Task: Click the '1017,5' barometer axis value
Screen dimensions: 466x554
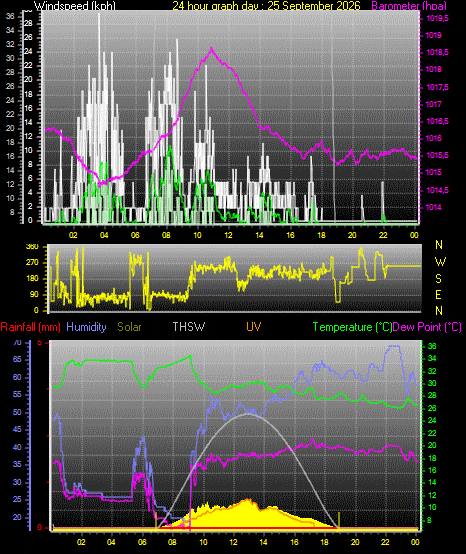Action: coord(437,87)
